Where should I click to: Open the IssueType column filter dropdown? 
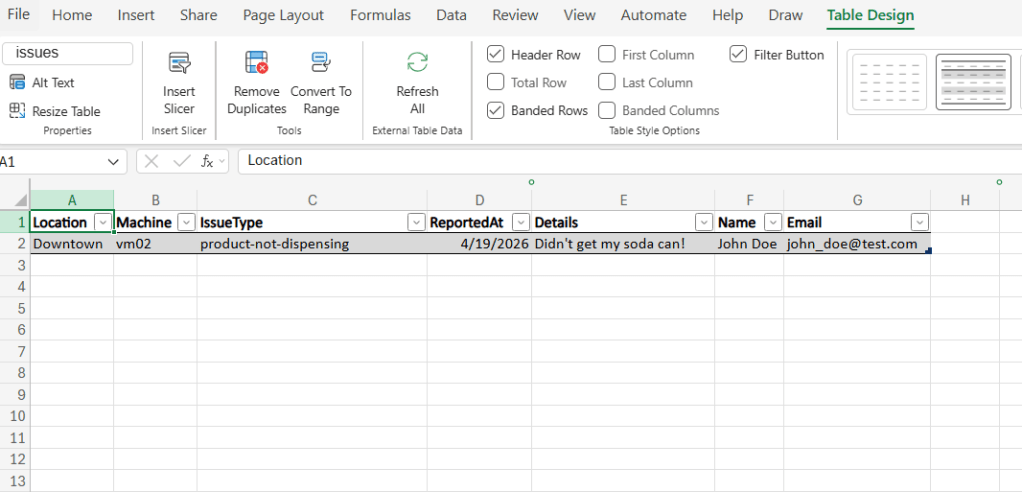click(x=416, y=223)
